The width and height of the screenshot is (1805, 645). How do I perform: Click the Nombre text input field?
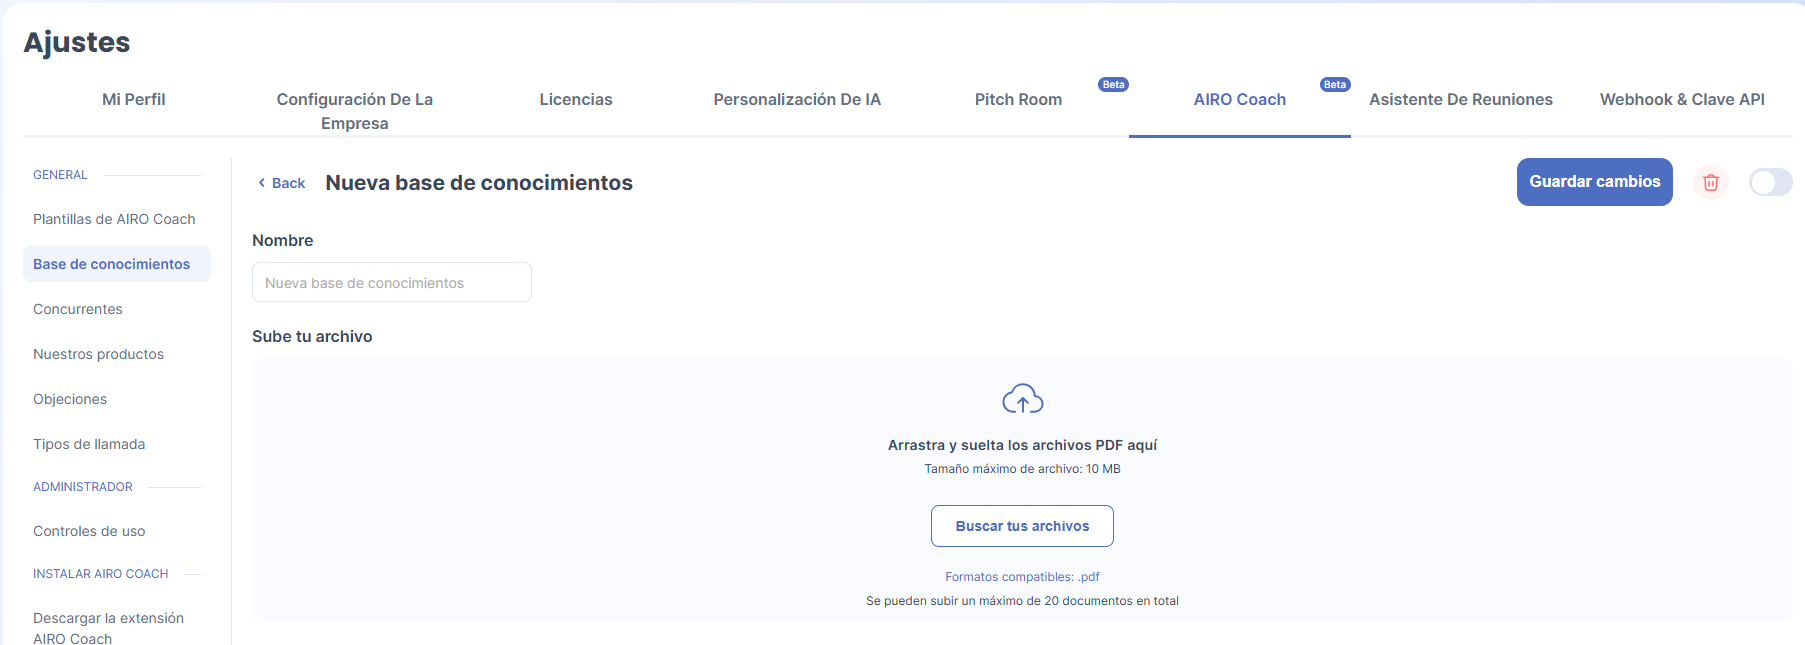click(391, 283)
